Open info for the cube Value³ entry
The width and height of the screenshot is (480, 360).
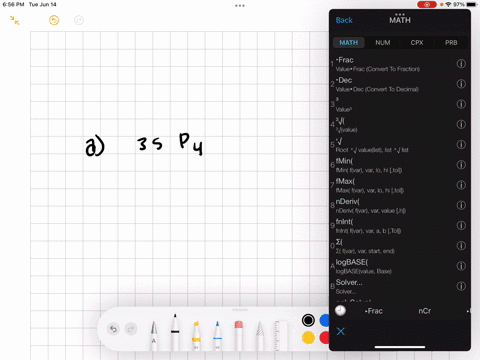click(x=461, y=104)
